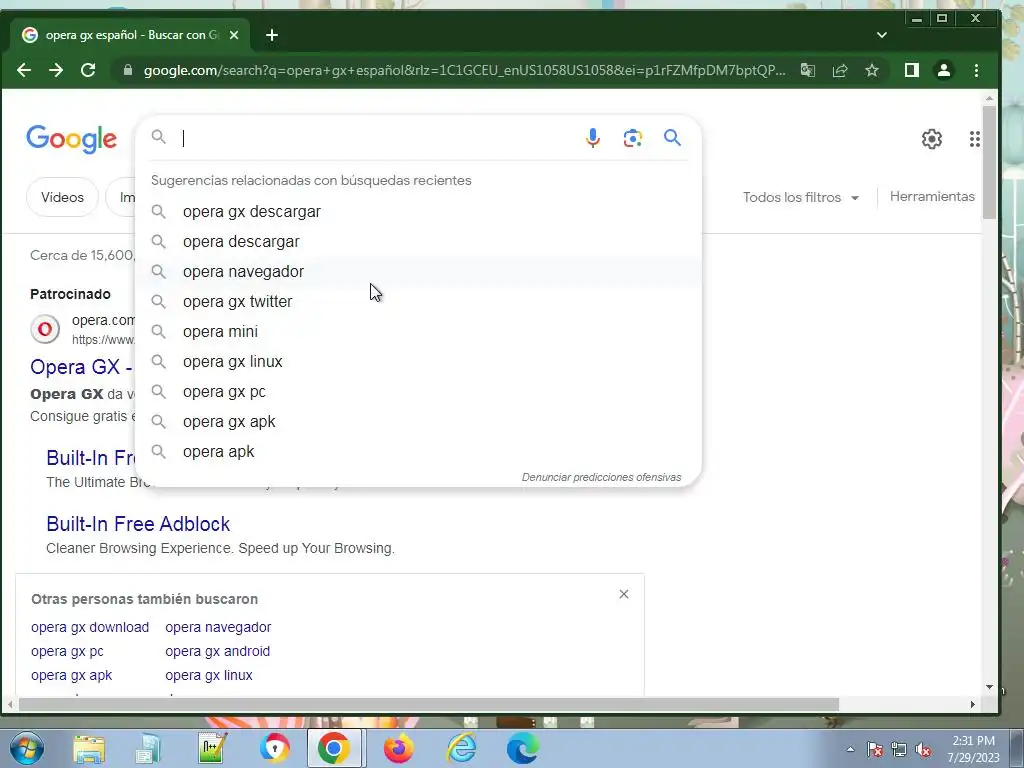Select suggestion opera apk

[x=419, y=452]
